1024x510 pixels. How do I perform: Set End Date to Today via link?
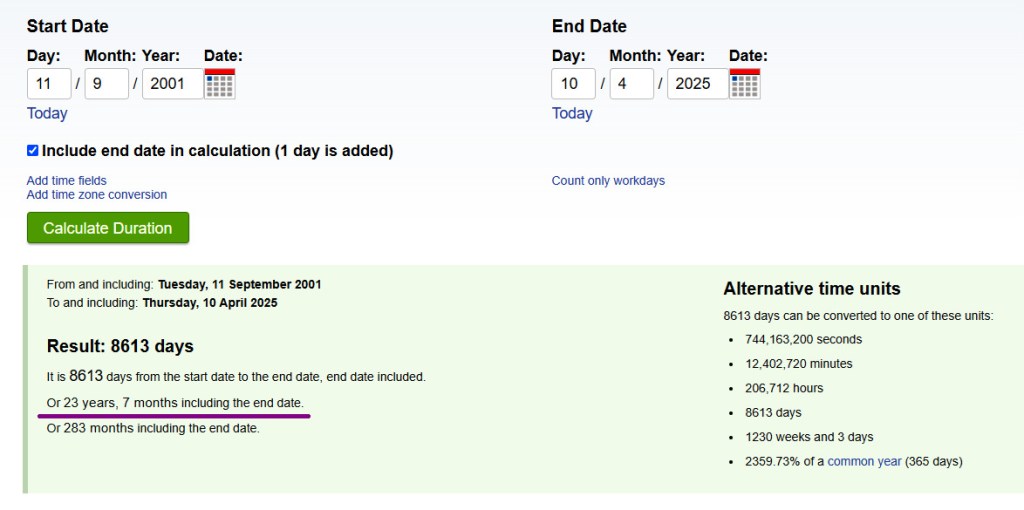[x=572, y=113]
